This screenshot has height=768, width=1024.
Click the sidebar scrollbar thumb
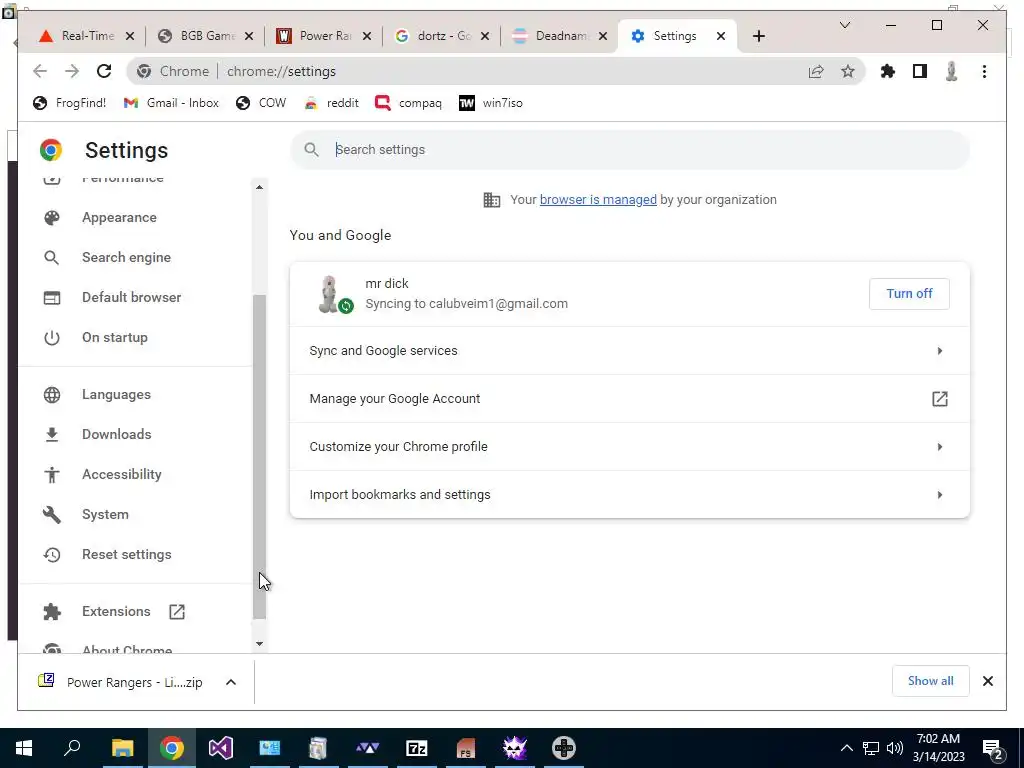259,457
